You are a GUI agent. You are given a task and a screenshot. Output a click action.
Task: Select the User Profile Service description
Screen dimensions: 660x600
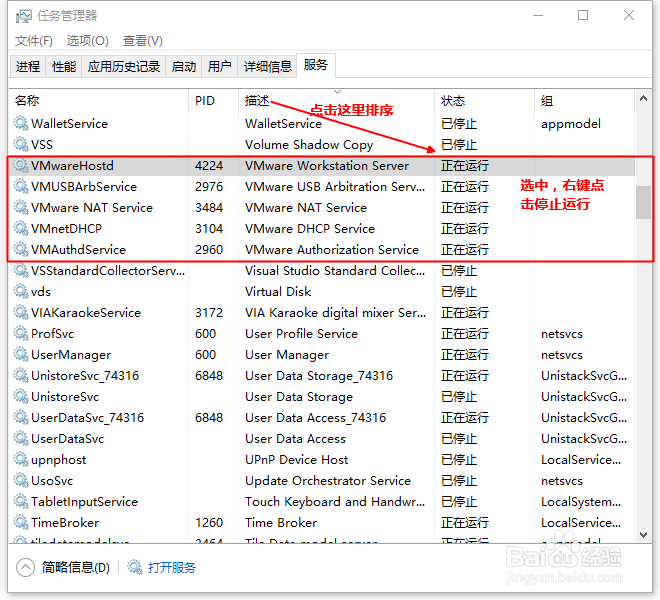301,334
